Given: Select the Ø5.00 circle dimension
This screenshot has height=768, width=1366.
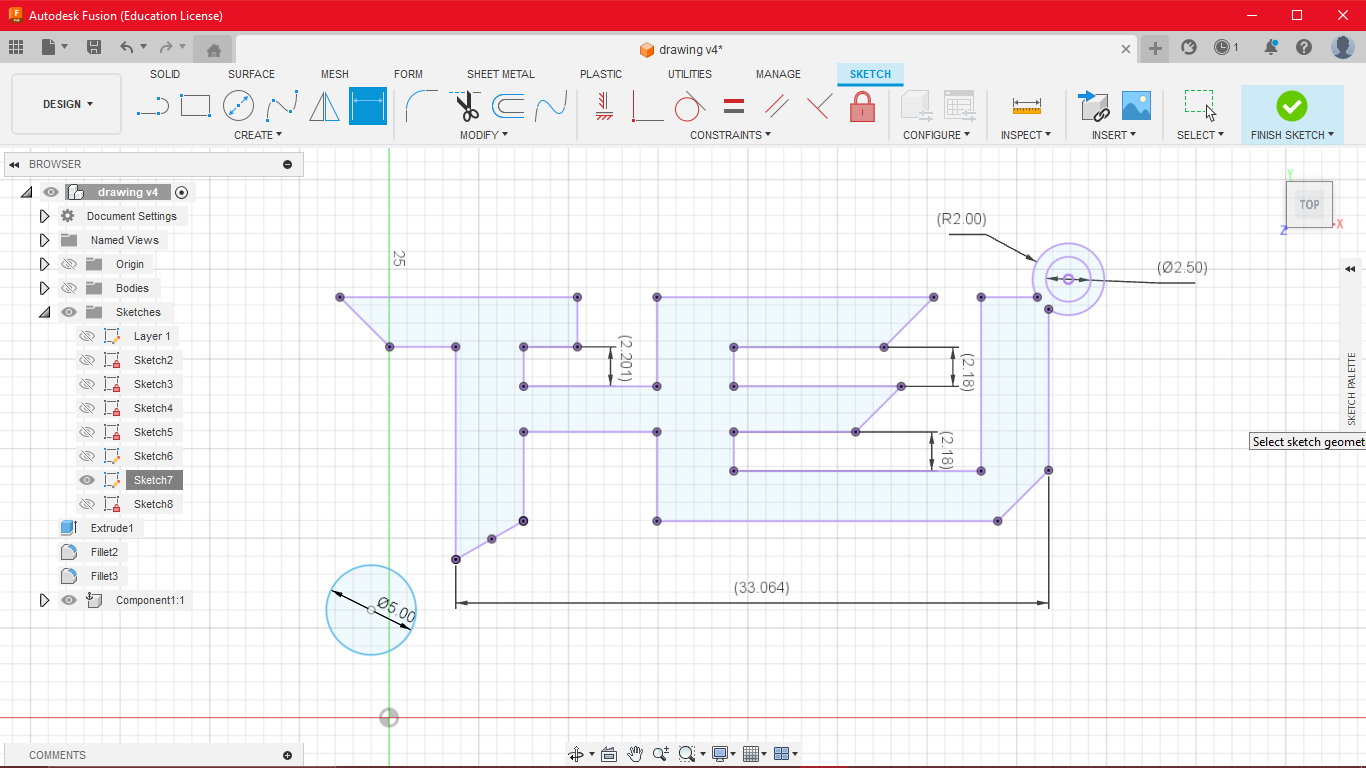Looking at the screenshot, I should (395, 609).
